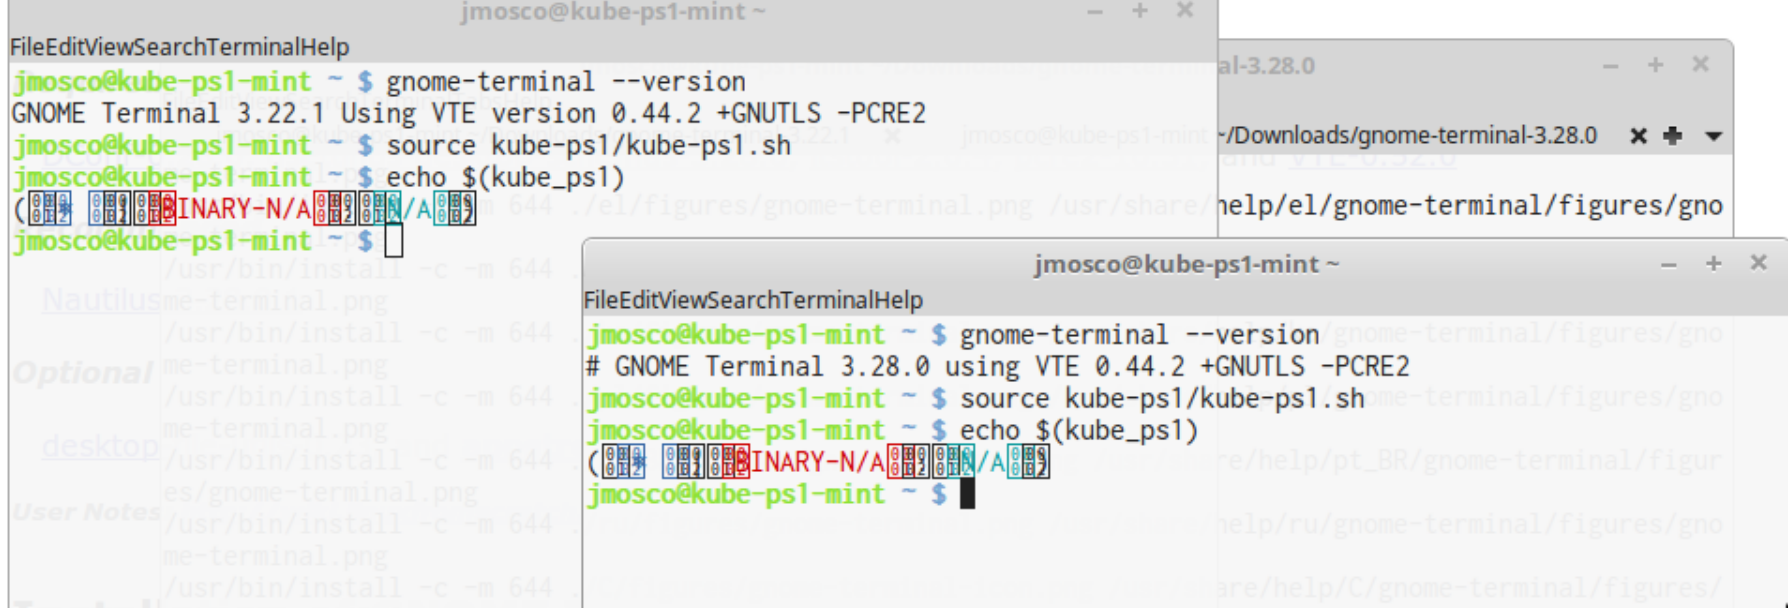Click 'help/el/gnome-terminal/figures/gno' line in background terminal
This screenshot has height=608, width=1788.
pos(1471,205)
